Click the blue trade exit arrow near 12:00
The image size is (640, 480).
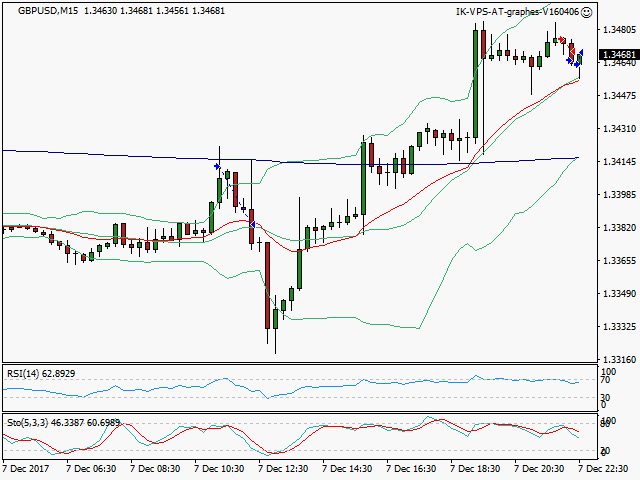coord(254,224)
